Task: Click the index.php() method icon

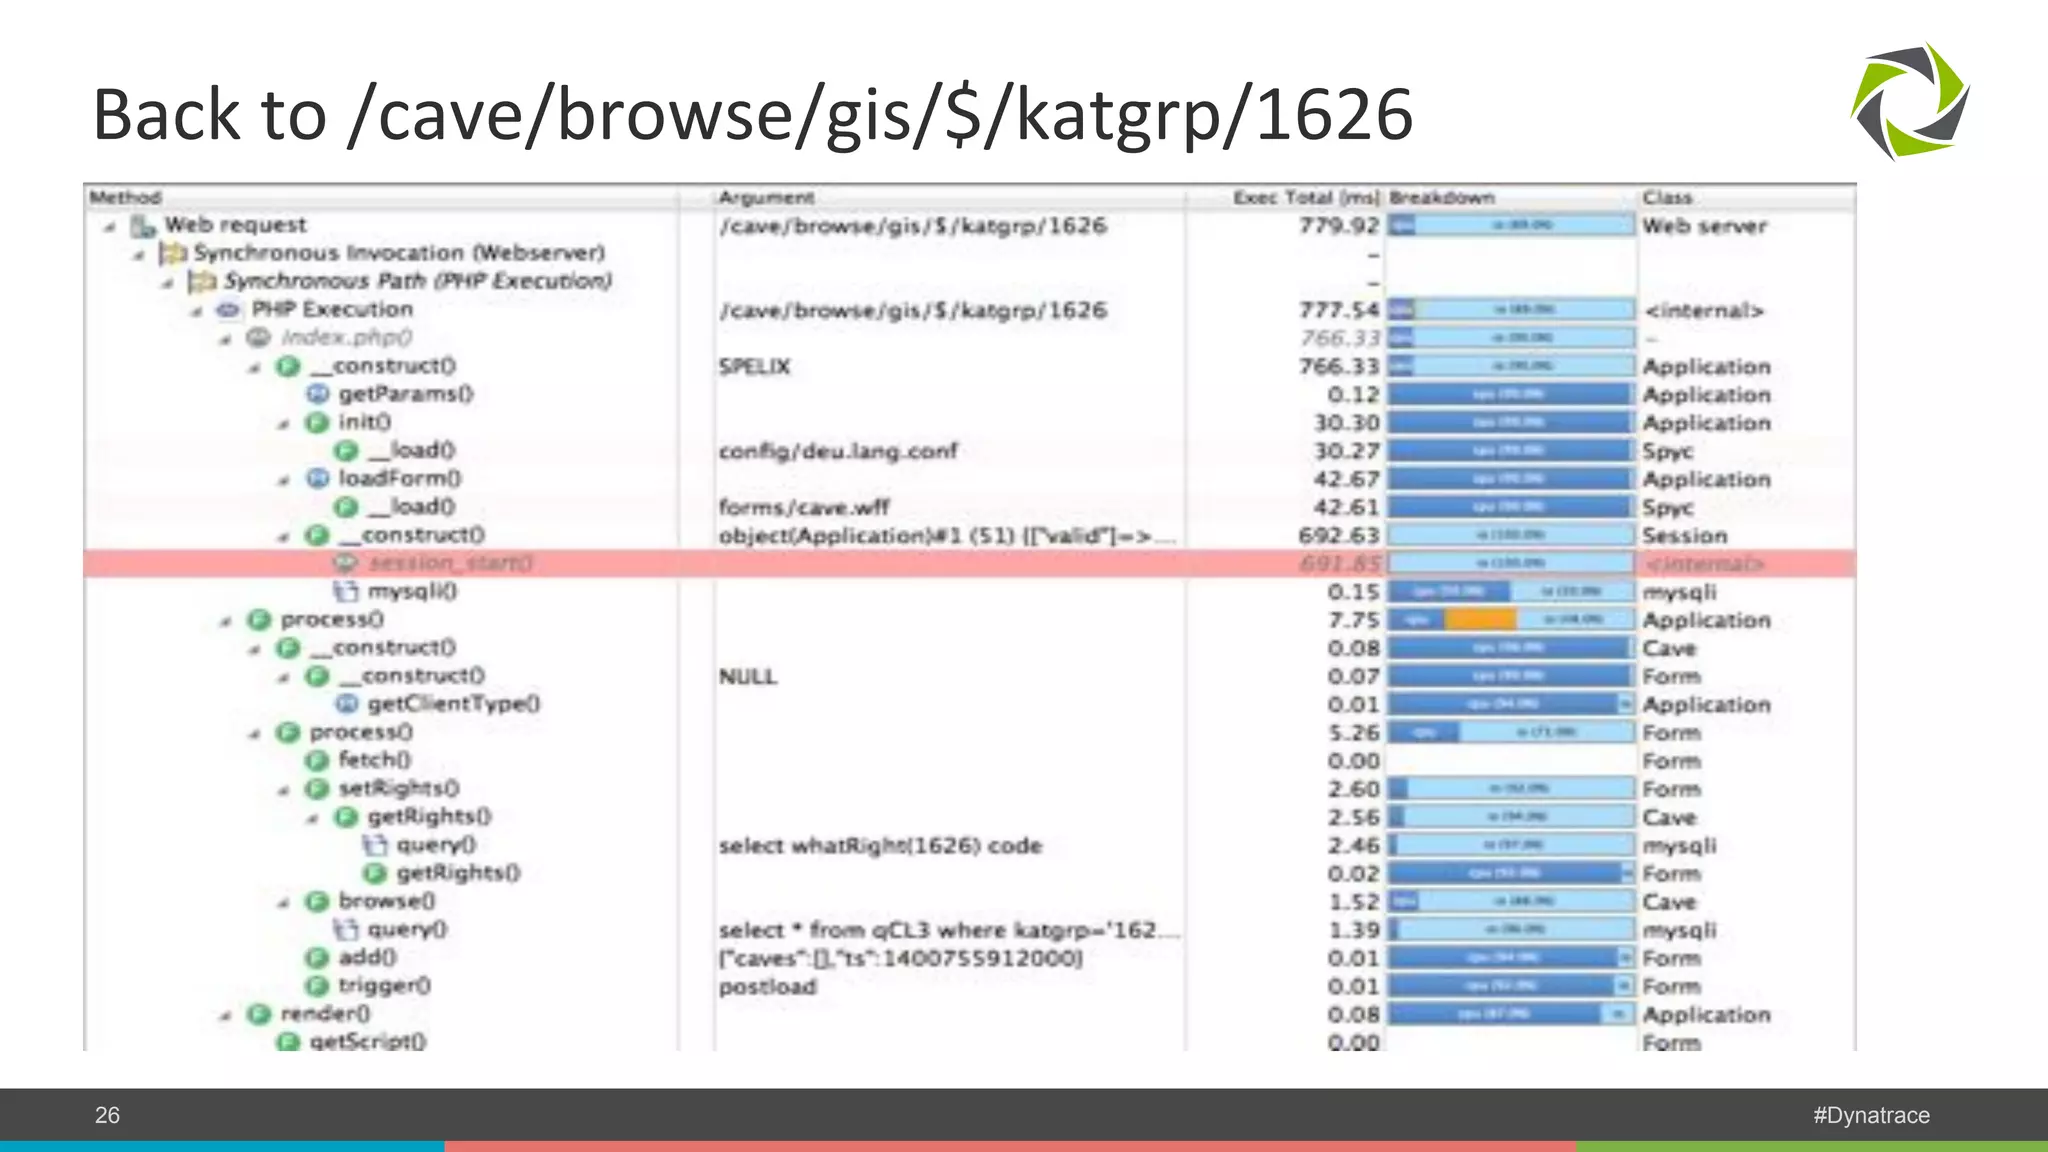Action: click(259, 338)
